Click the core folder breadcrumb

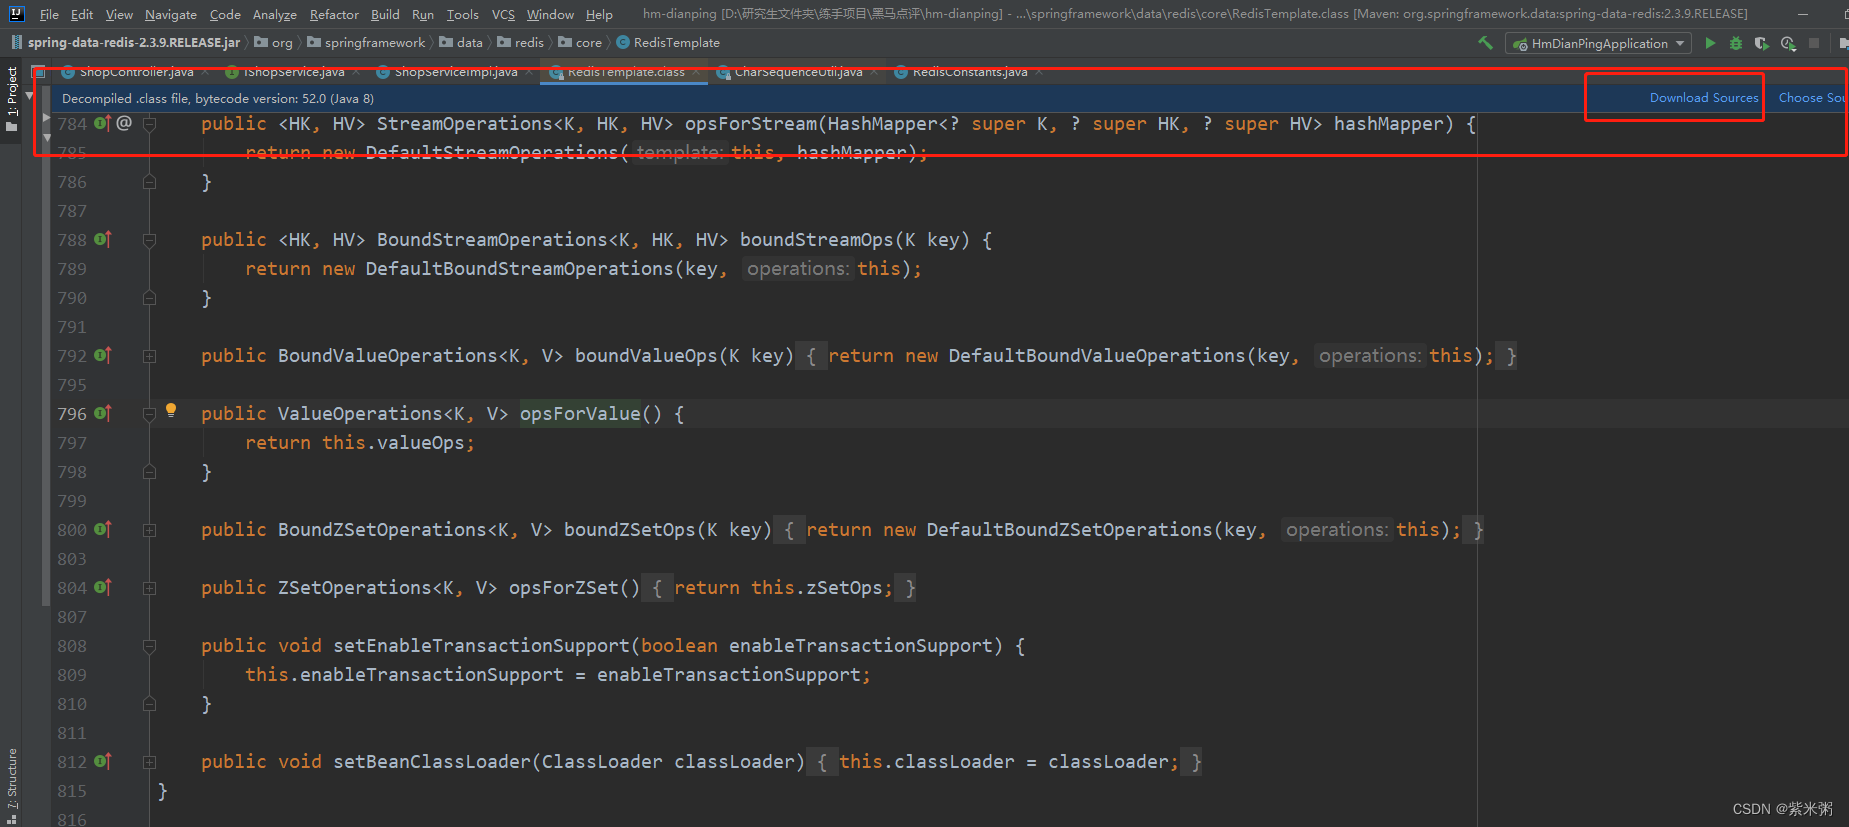(x=580, y=43)
